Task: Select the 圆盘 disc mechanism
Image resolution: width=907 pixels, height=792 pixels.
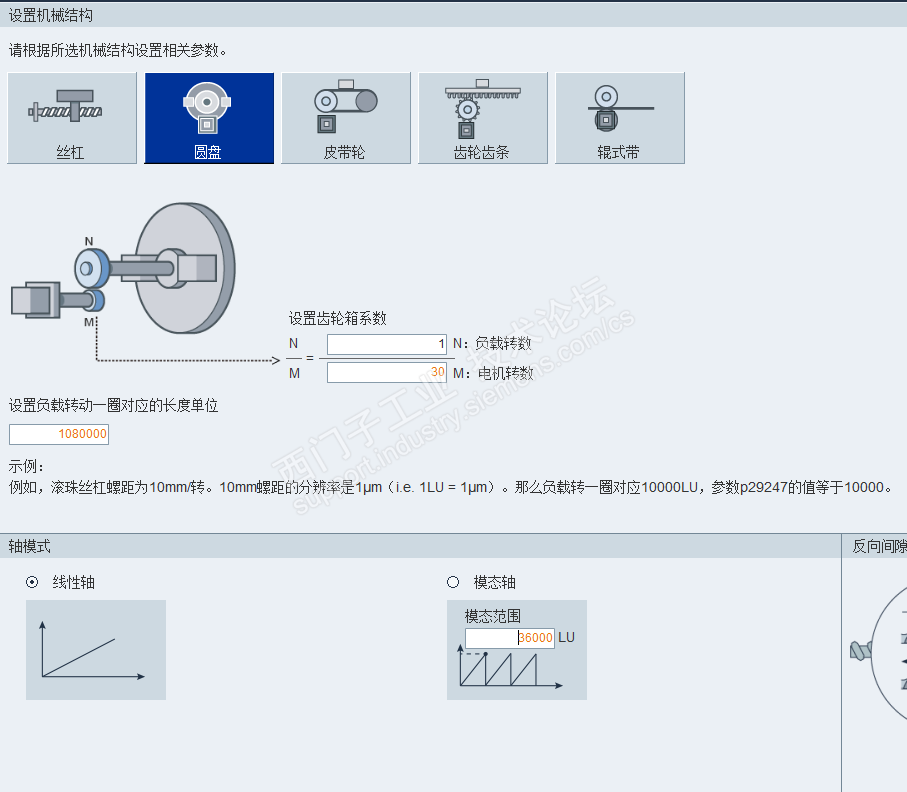Action: tap(209, 118)
